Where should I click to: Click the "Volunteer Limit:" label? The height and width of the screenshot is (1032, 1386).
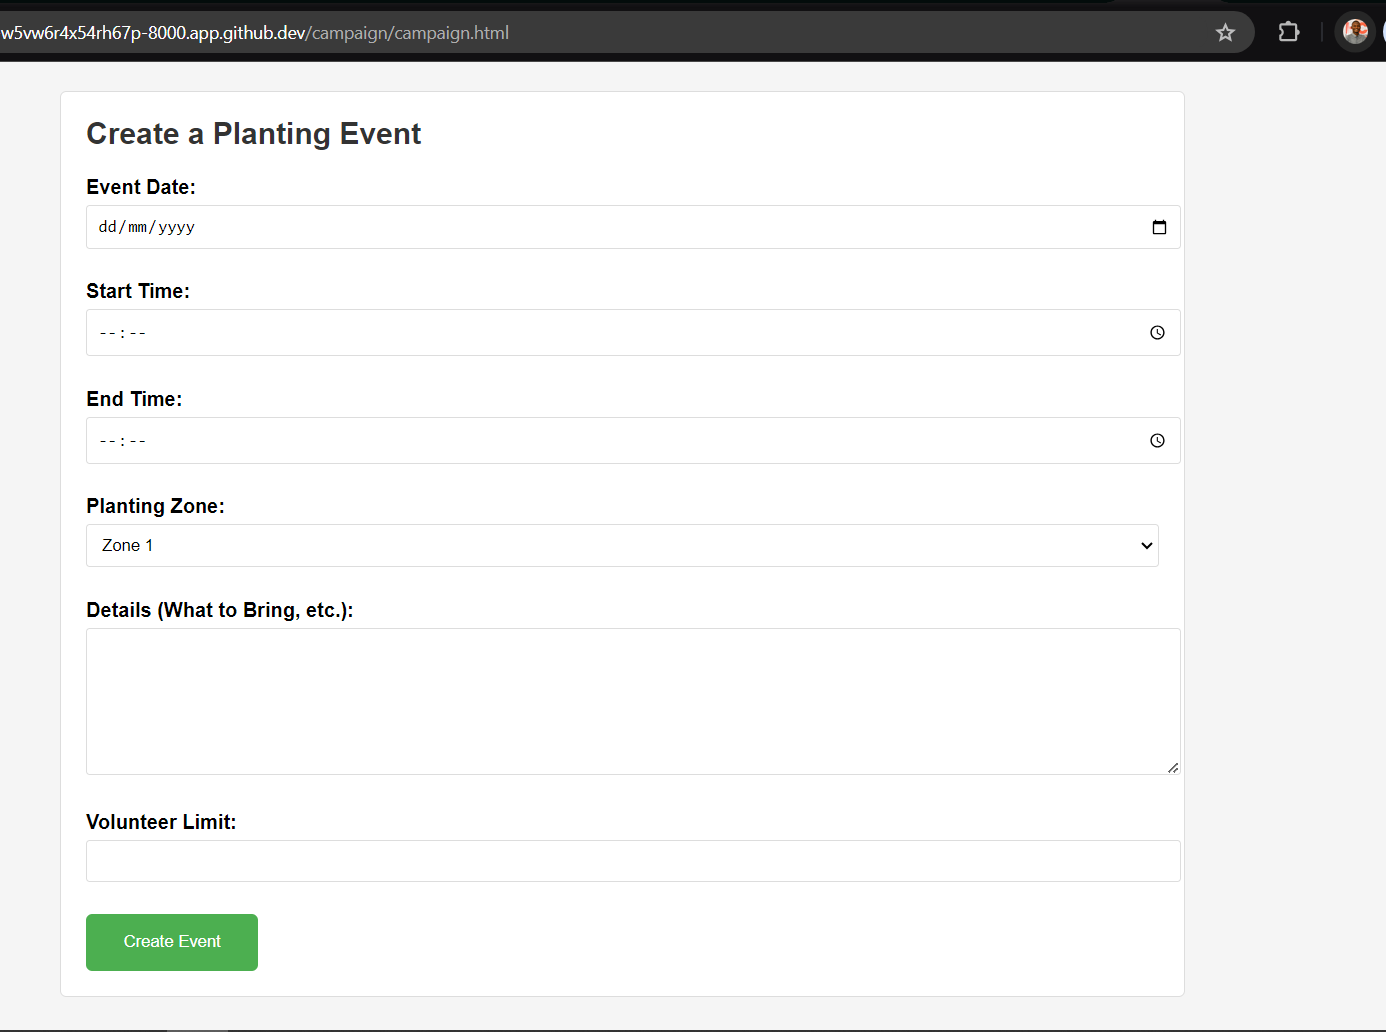click(161, 822)
